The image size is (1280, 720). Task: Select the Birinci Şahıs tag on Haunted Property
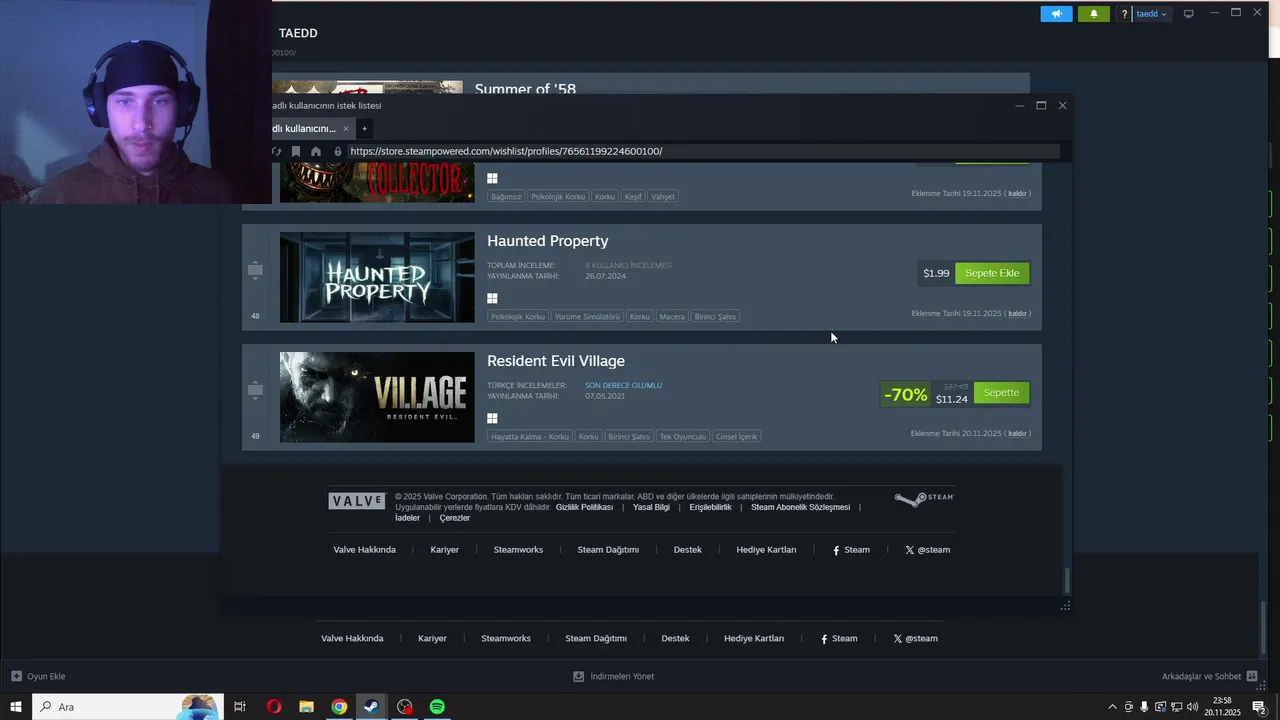pyautogui.click(x=715, y=316)
